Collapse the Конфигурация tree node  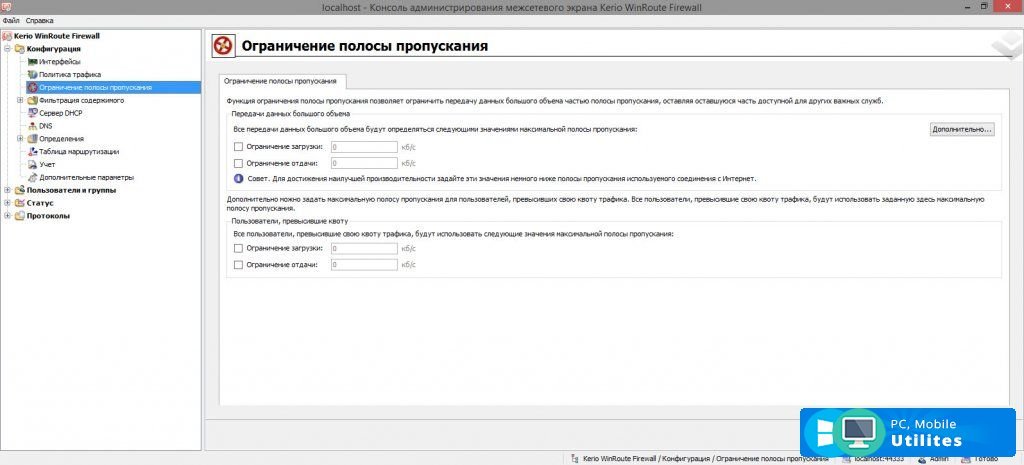point(8,48)
